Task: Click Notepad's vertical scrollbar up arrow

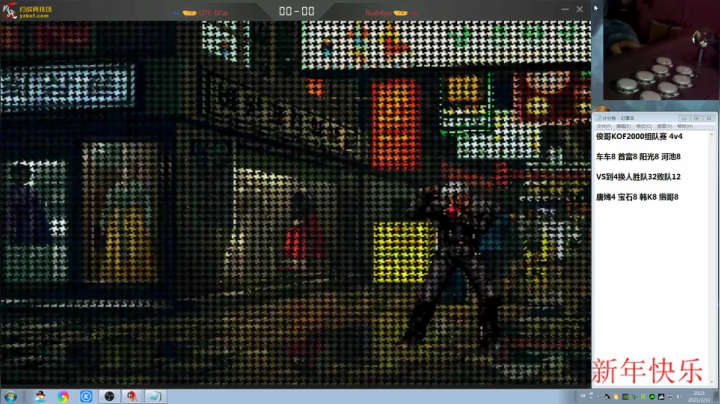Action: pos(712,135)
